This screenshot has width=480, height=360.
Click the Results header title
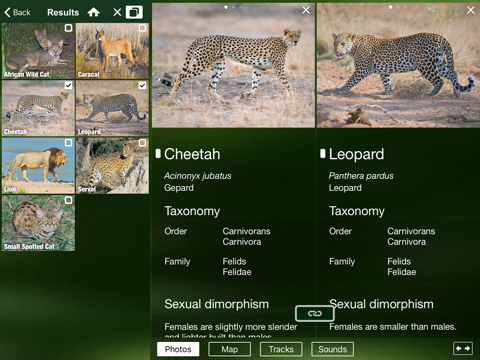[63, 12]
